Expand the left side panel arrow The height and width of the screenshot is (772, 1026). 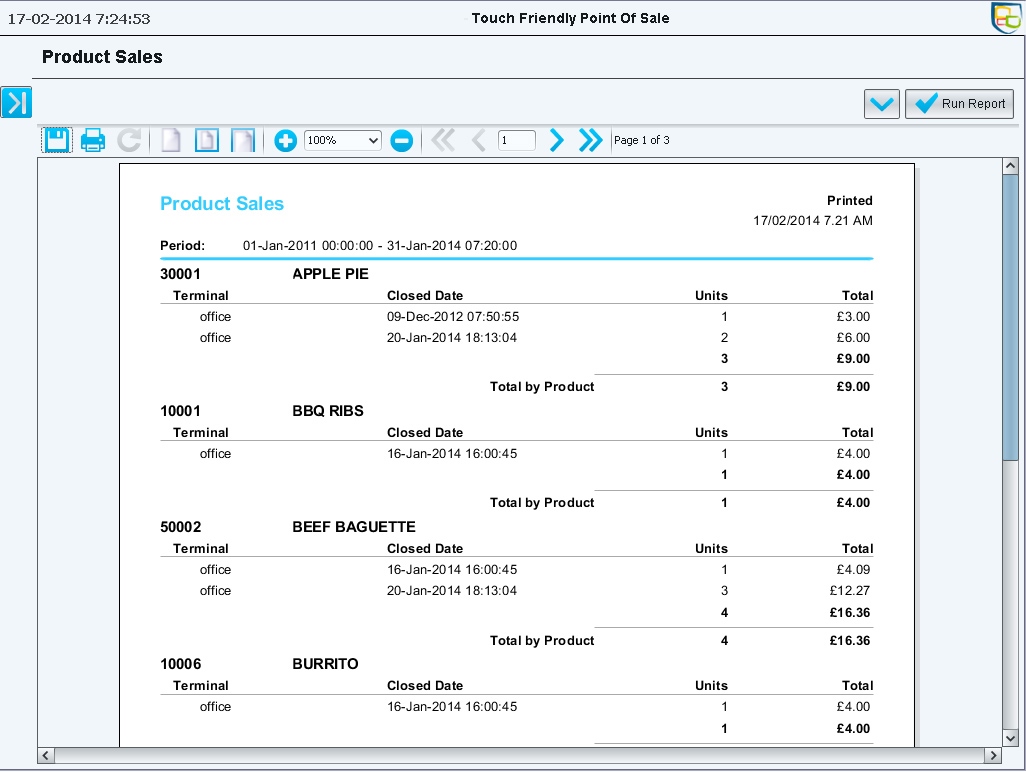pyautogui.click(x=16, y=102)
